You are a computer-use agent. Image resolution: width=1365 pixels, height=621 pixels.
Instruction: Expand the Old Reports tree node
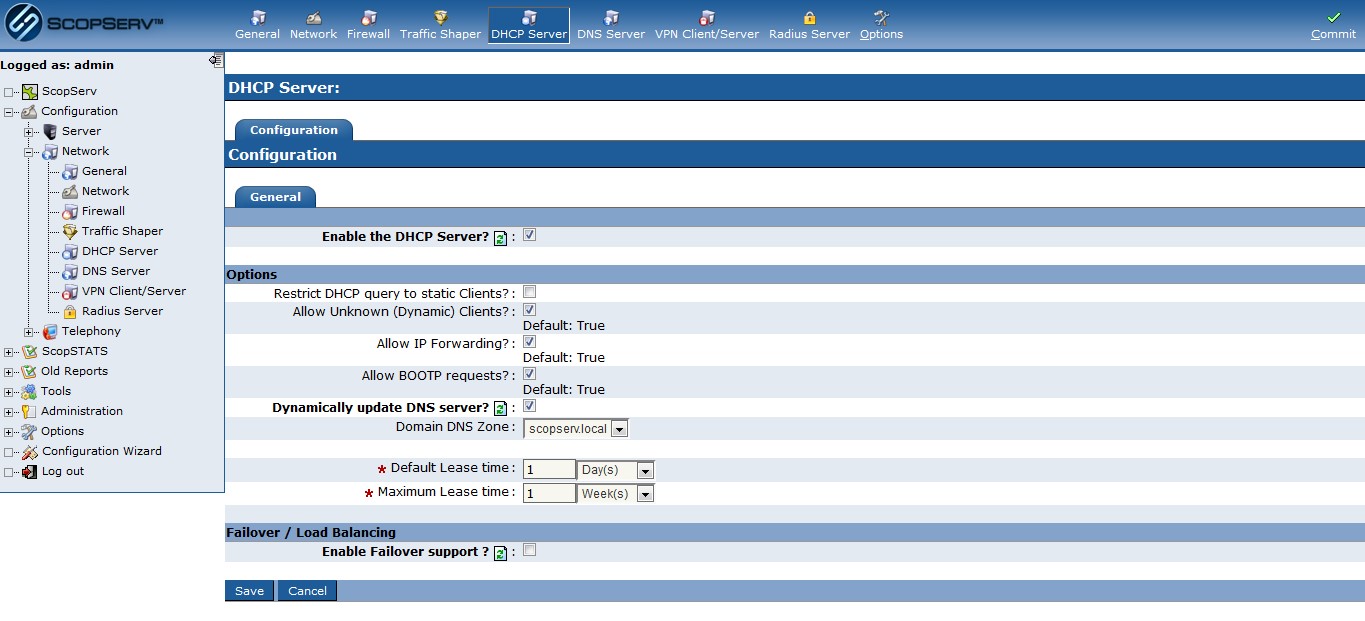[9, 372]
